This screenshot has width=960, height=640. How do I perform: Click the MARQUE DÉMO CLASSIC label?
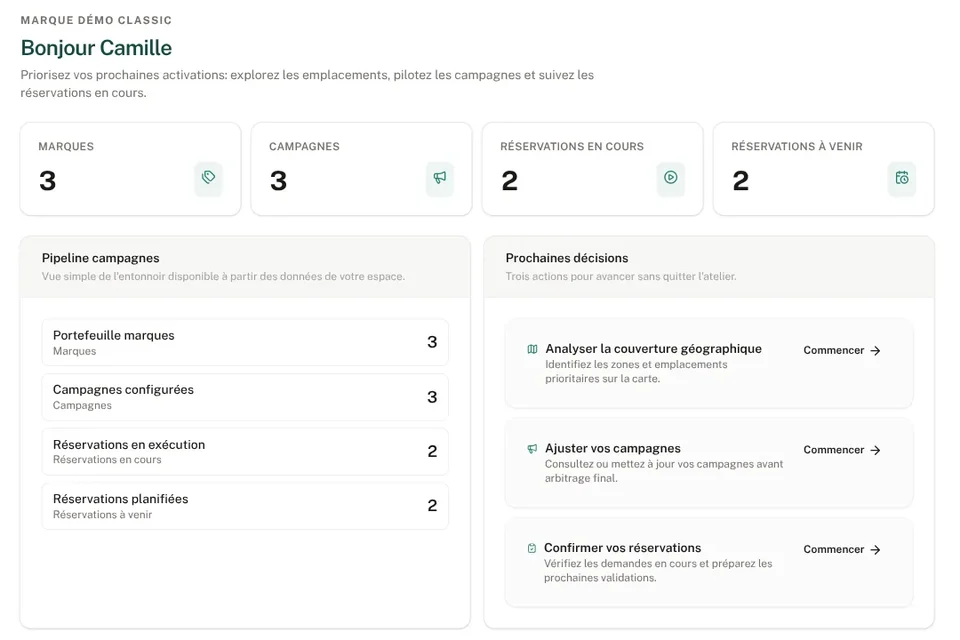click(x=96, y=20)
